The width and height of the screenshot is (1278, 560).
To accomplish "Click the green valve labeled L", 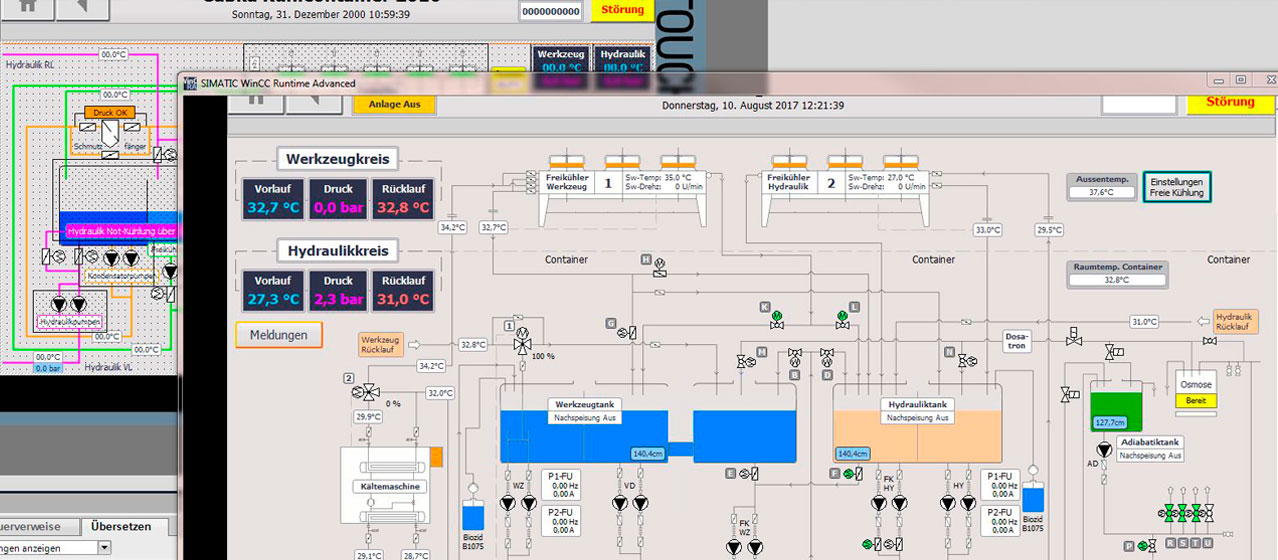I will coord(841,319).
